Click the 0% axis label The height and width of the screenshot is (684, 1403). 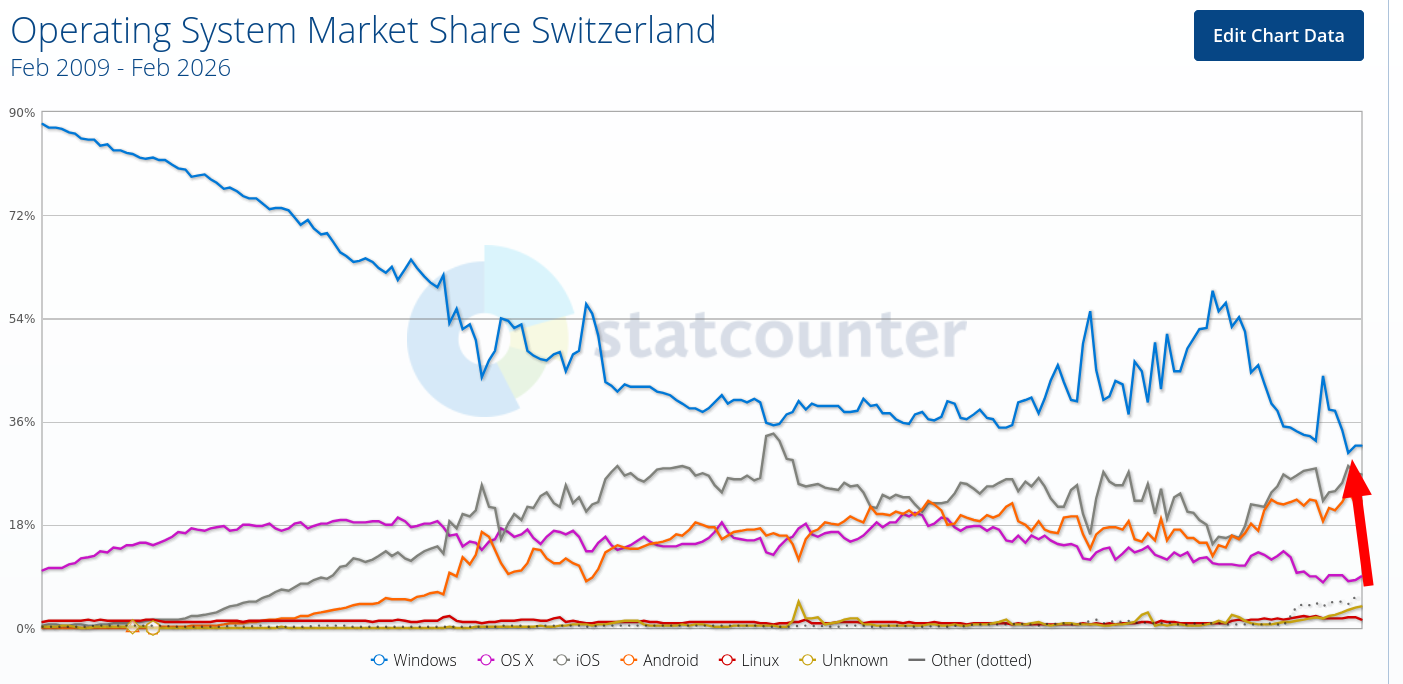(24, 627)
